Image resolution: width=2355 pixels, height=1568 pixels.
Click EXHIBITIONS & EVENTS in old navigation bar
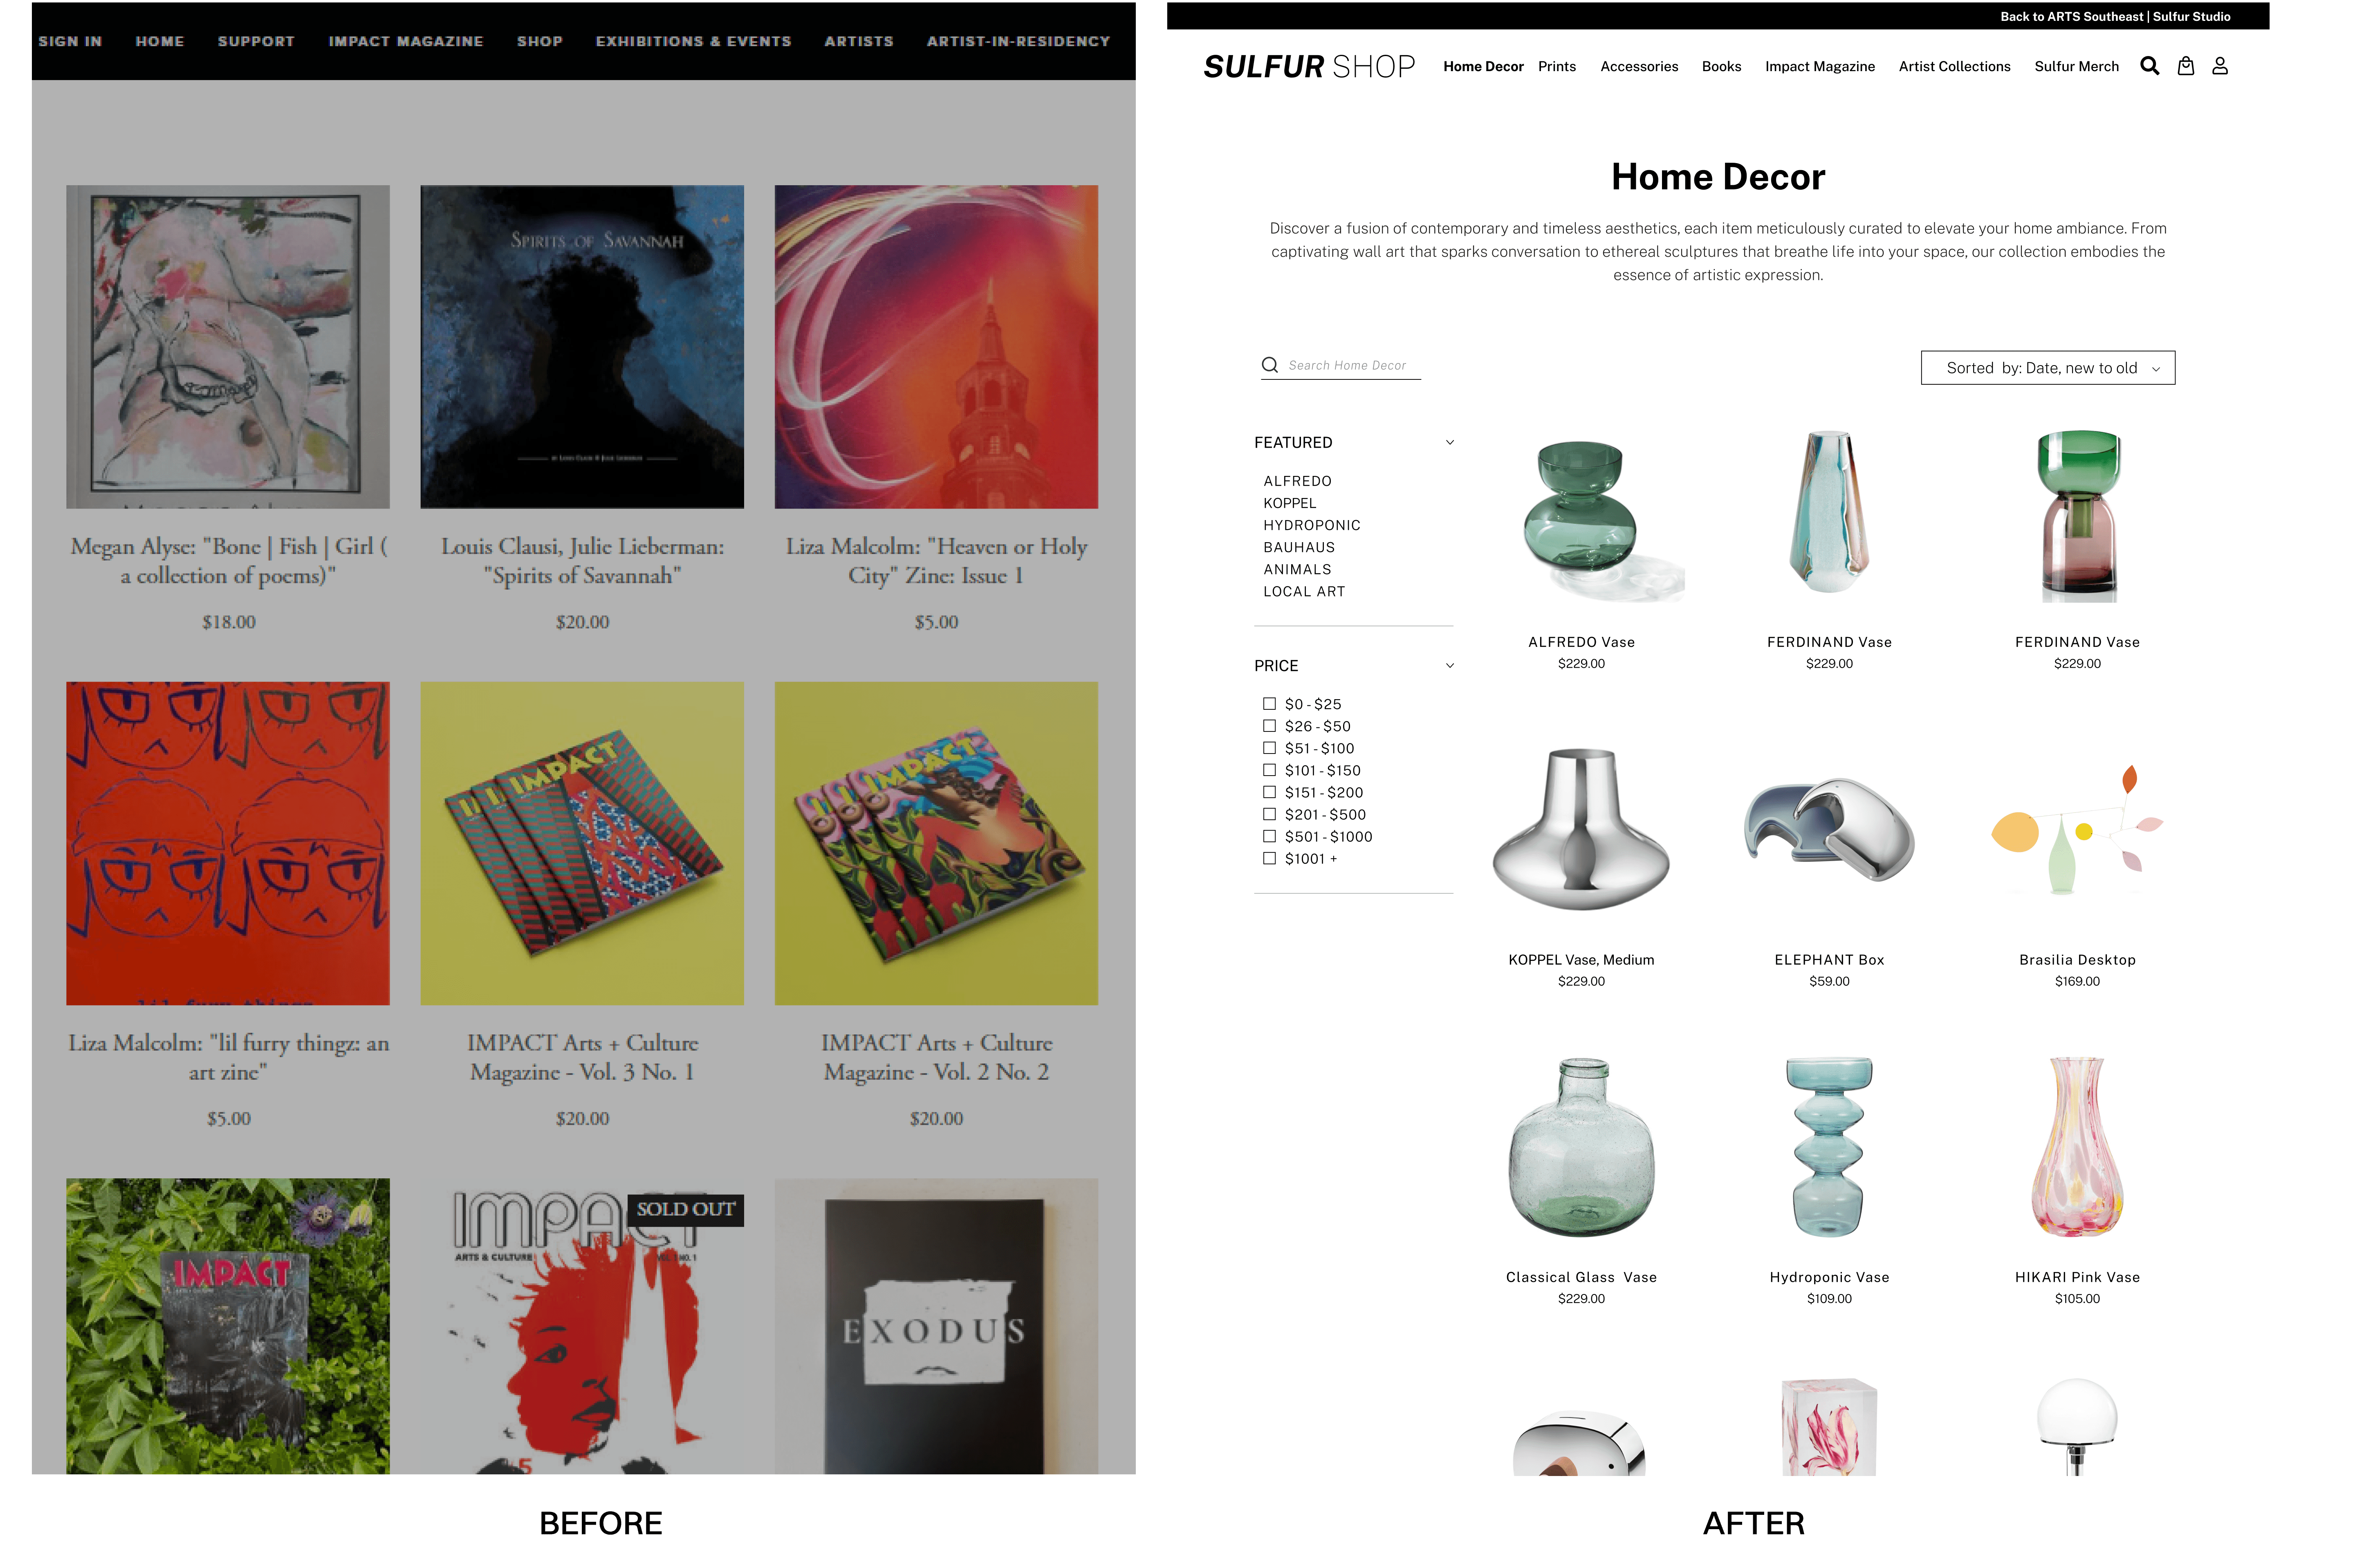pyautogui.click(x=693, y=41)
